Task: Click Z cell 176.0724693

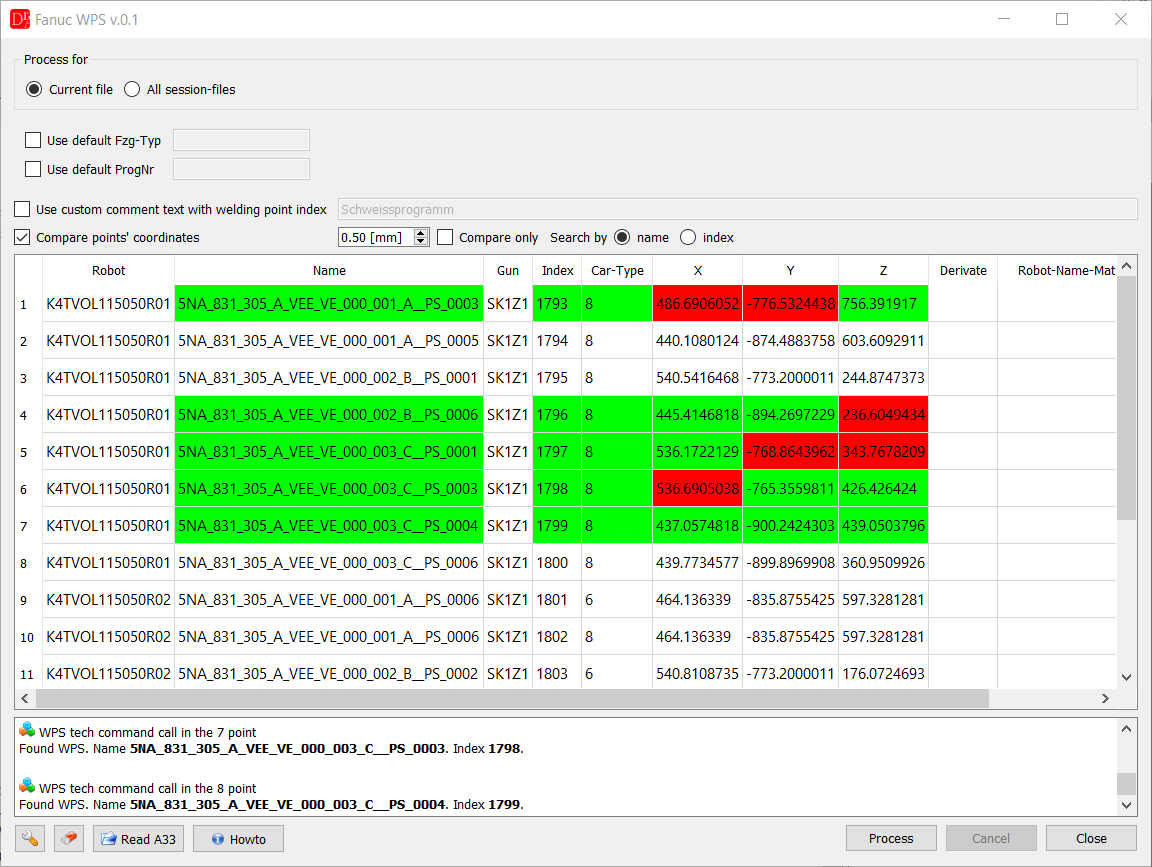Action: pos(883,673)
